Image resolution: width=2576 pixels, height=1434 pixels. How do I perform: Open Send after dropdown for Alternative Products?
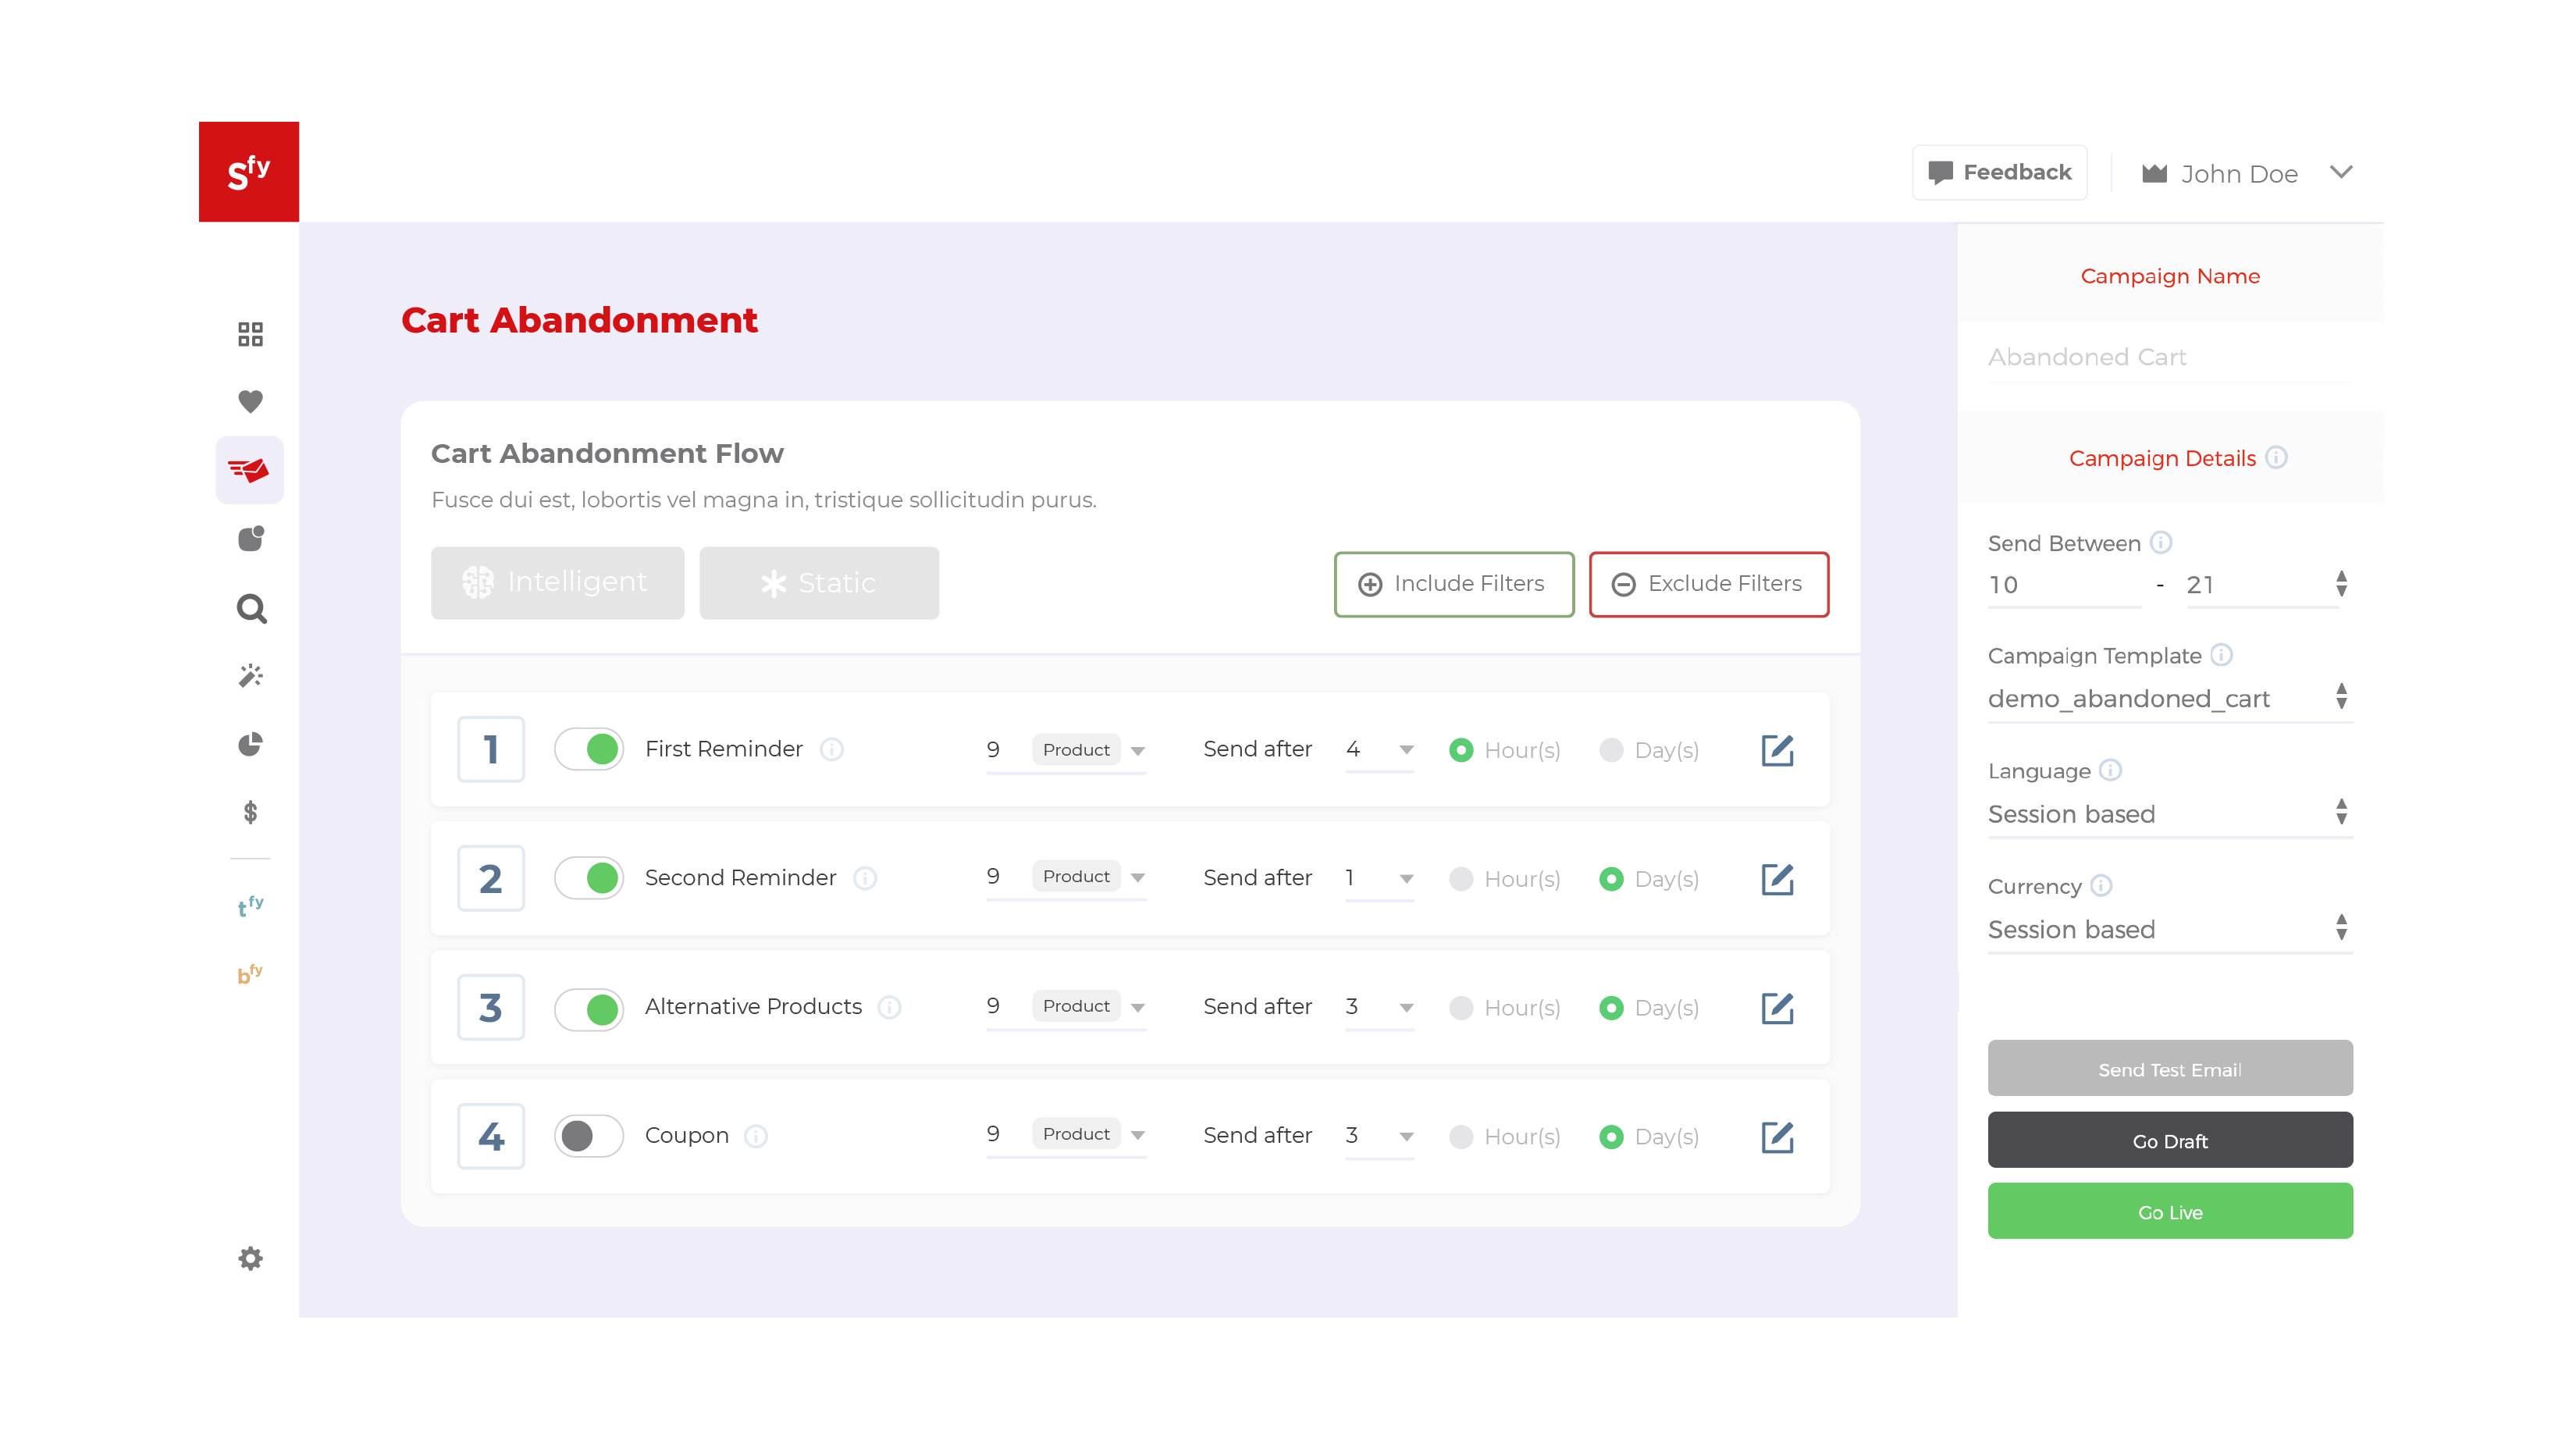click(1379, 1007)
